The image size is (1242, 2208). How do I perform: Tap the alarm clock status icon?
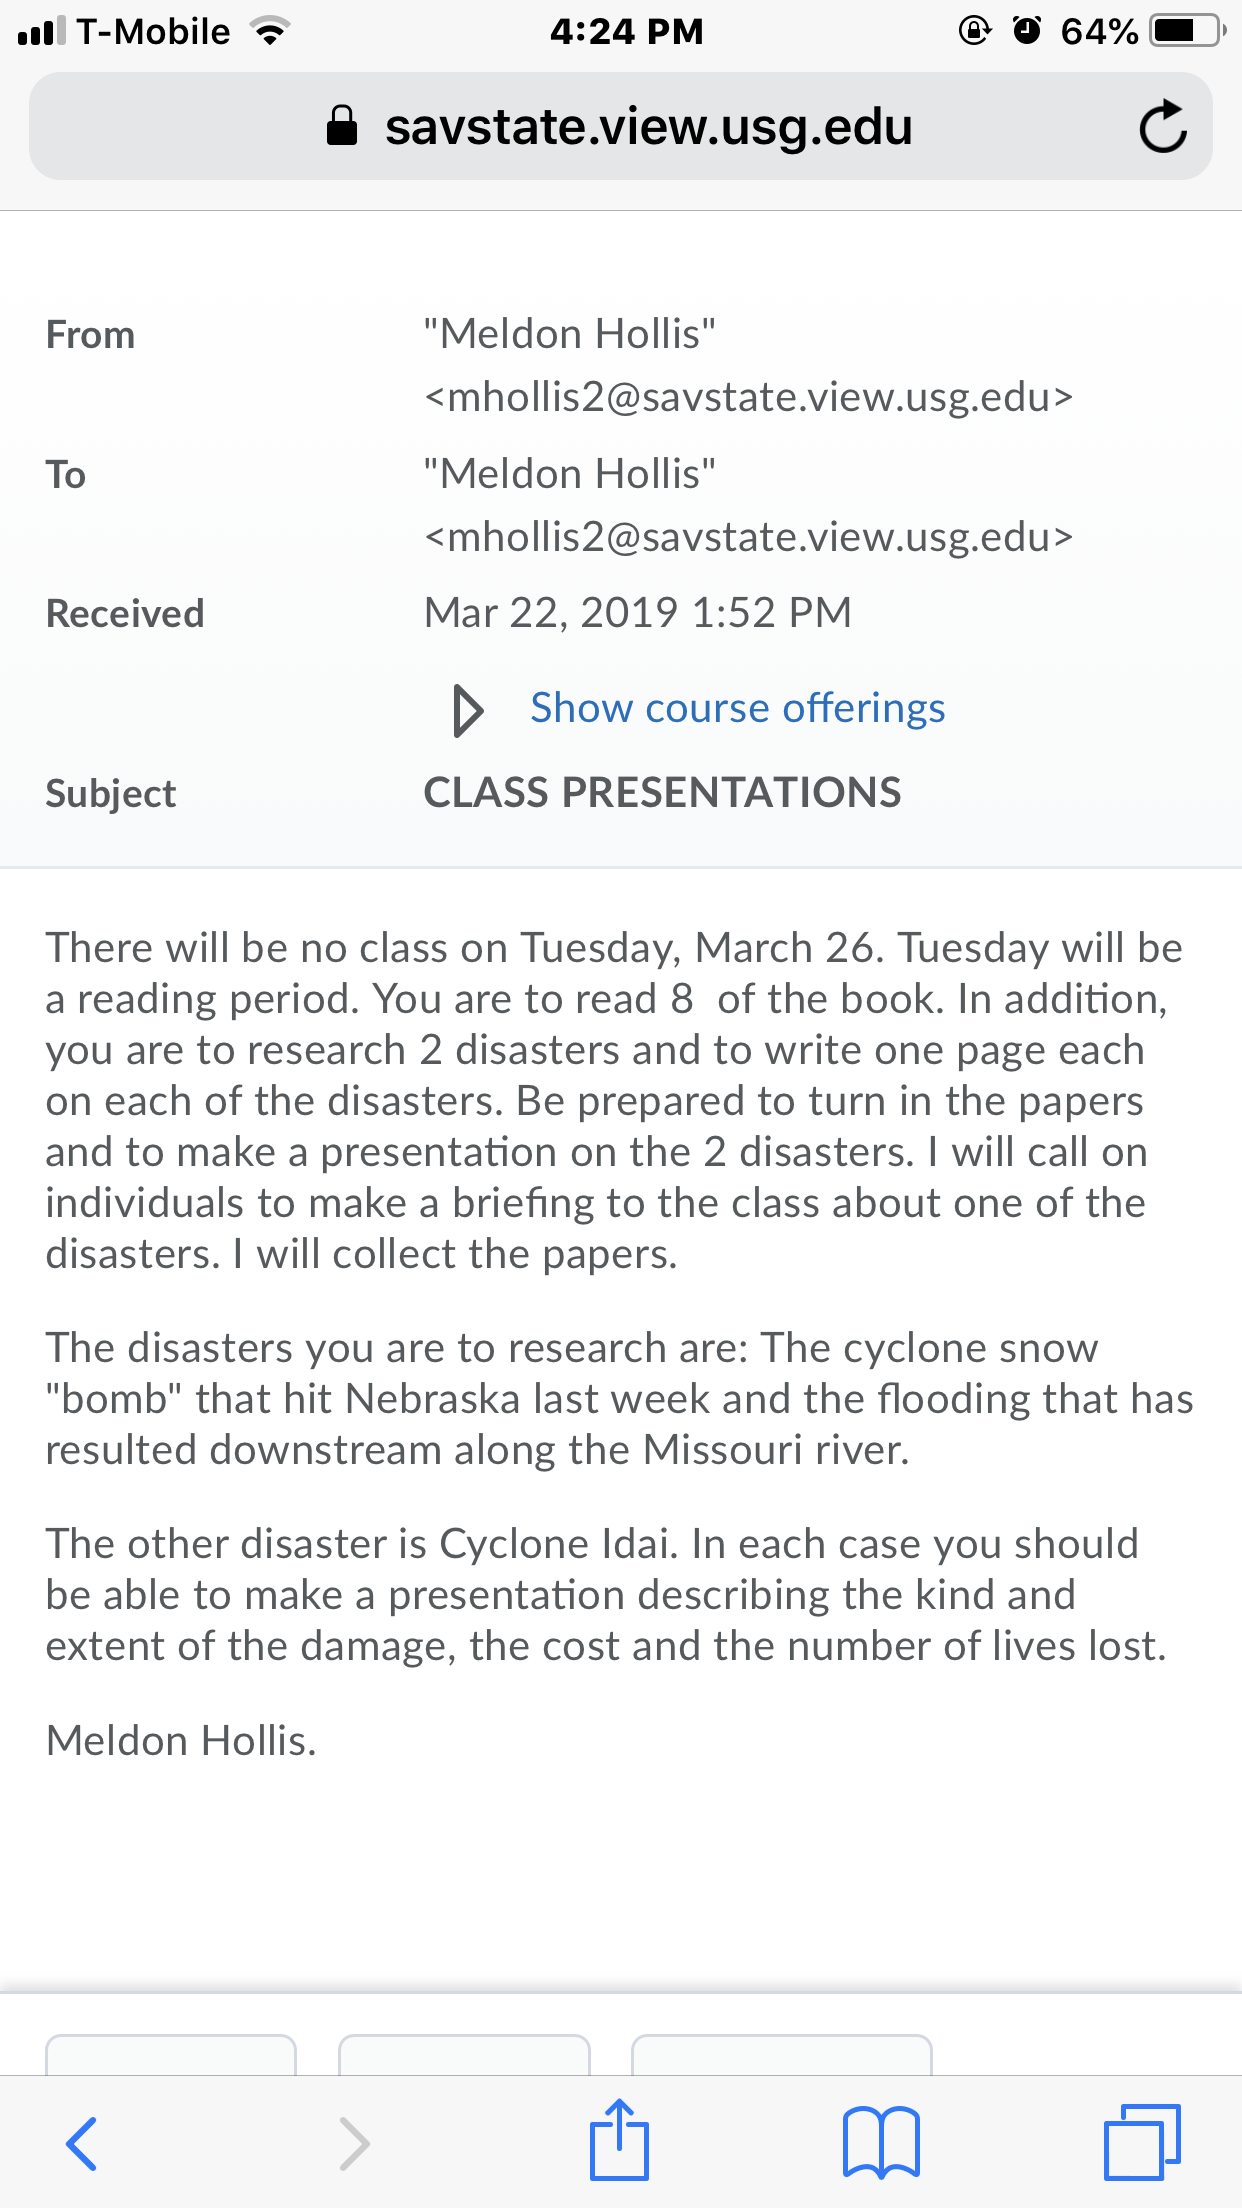[1027, 30]
